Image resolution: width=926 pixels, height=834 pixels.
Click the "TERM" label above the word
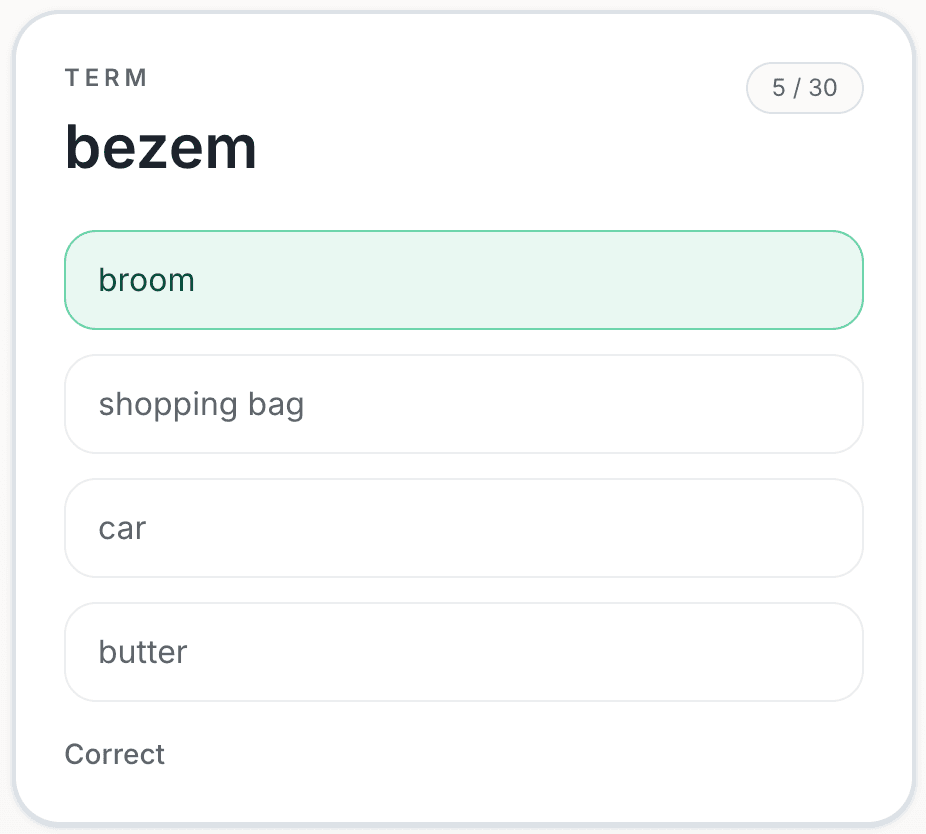click(x=106, y=78)
